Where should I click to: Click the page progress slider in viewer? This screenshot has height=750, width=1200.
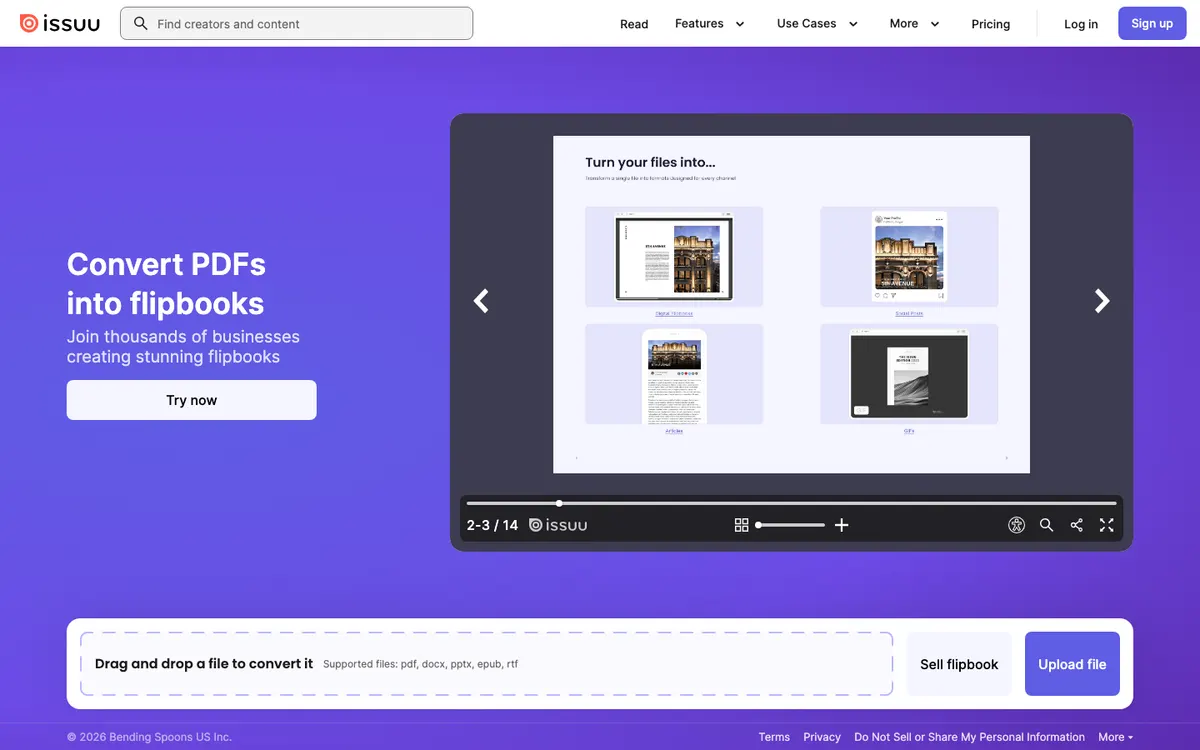coord(791,503)
